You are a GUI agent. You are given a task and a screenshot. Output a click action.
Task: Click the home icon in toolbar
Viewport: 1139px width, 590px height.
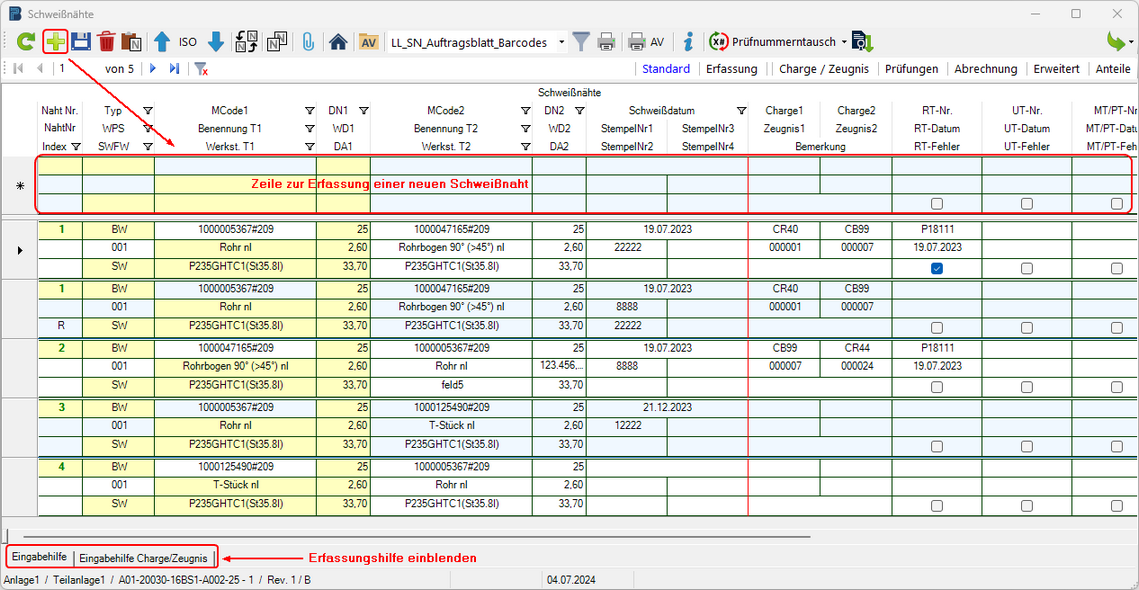point(338,42)
